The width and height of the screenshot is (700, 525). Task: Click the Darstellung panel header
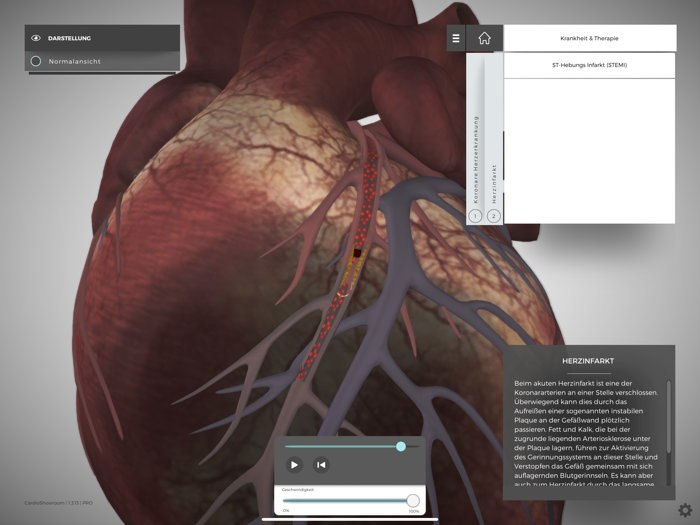(x=102, y=38)
